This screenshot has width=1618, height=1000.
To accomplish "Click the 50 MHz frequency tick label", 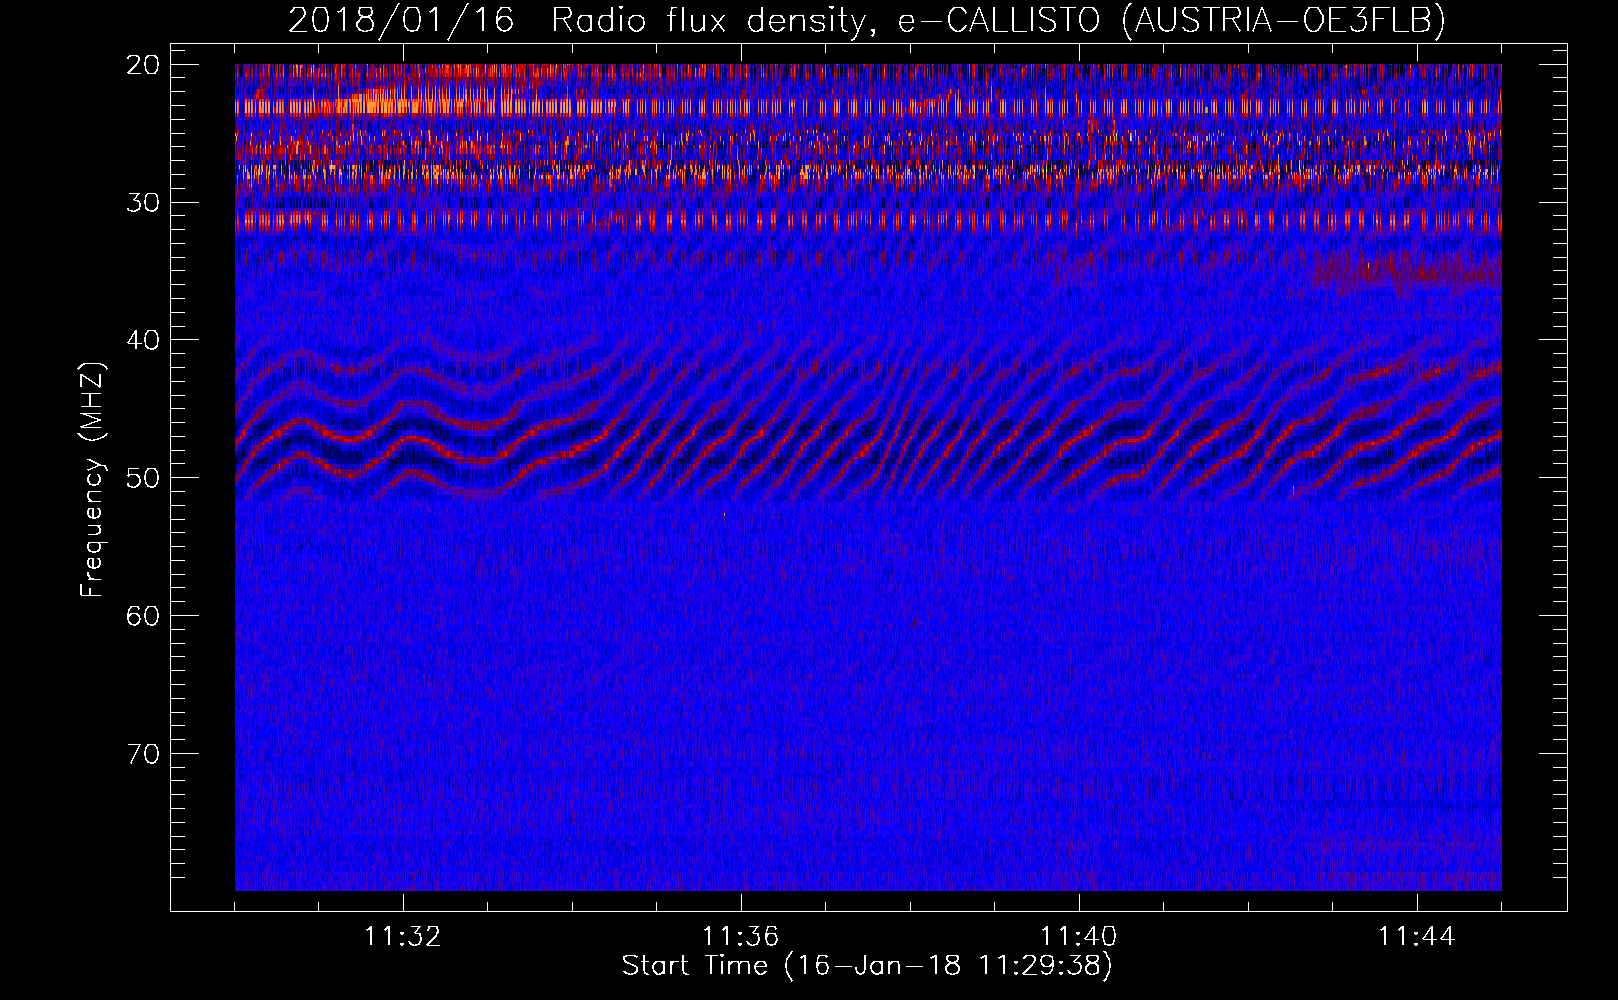I will pyautogui.click(x=144, y=478).
